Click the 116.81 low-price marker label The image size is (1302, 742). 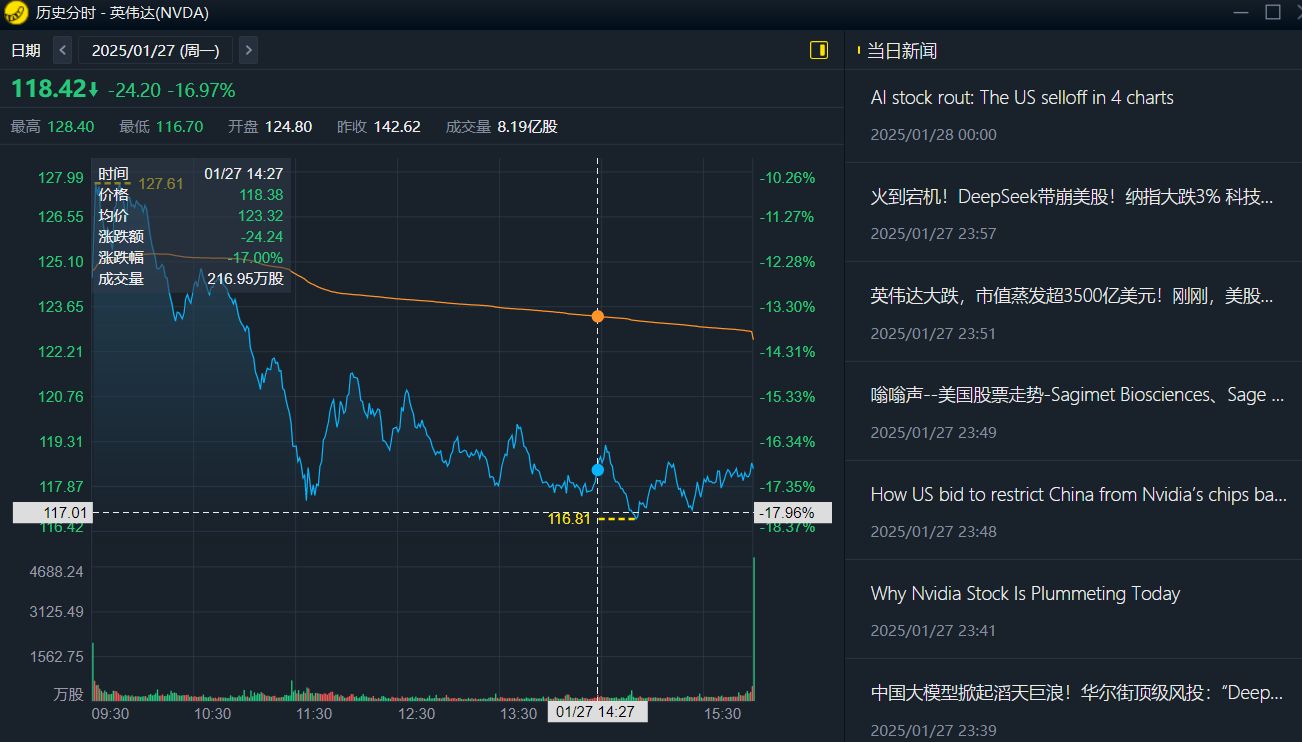point(569,519)
